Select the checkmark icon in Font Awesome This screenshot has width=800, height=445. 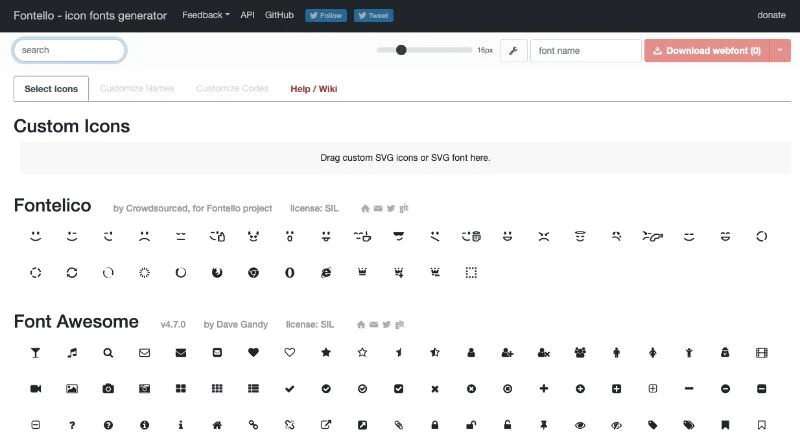(x=289, y=389)
